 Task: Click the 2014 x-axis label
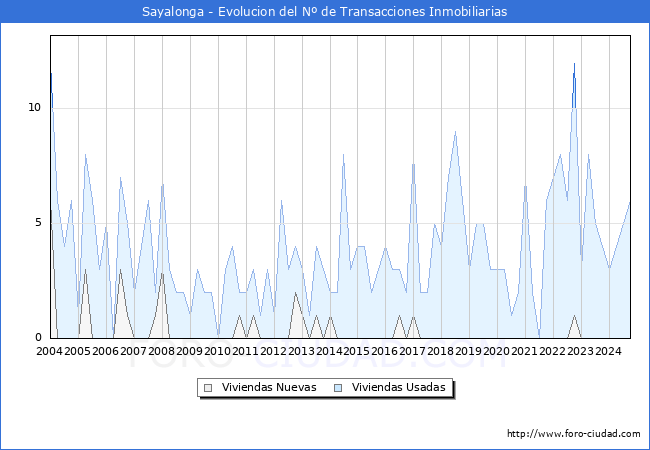[329, 351]
